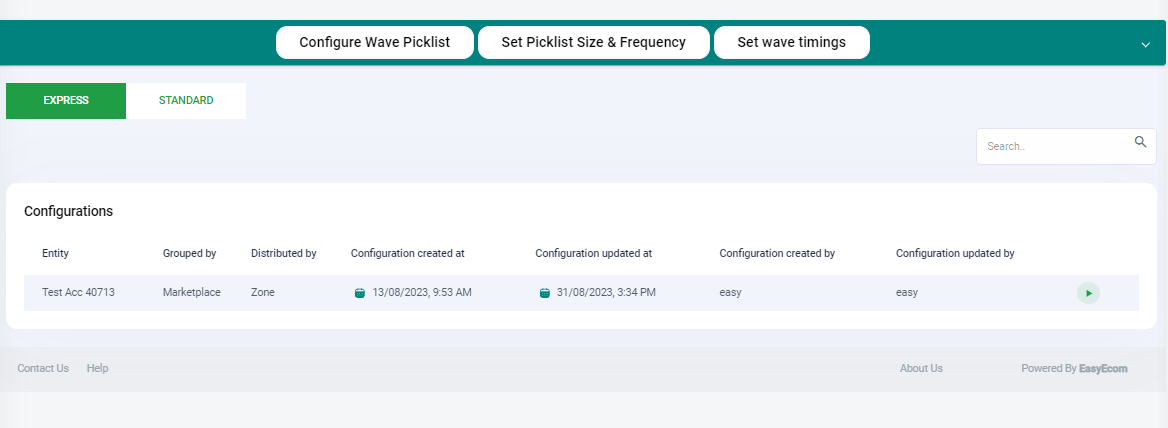Switch to the EXPRESS tab
The width and height of the screenshot is (1168, 428).
tap(66, 100)
